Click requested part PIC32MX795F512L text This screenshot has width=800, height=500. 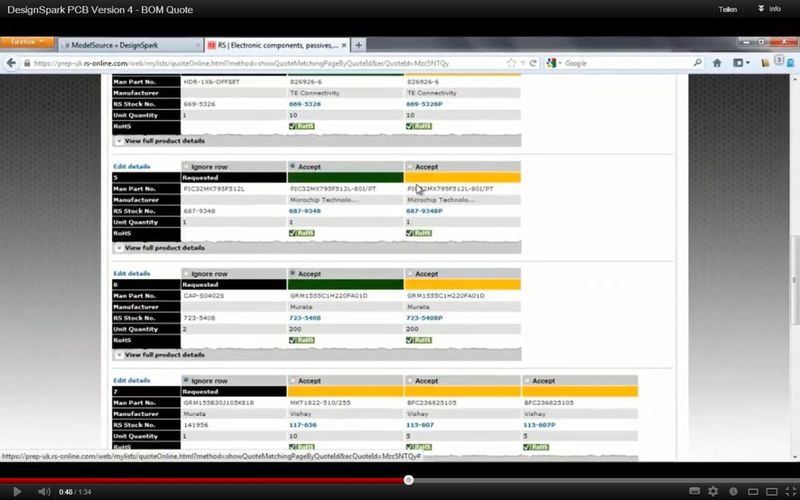pyautogui.click(x=214, y=189)
